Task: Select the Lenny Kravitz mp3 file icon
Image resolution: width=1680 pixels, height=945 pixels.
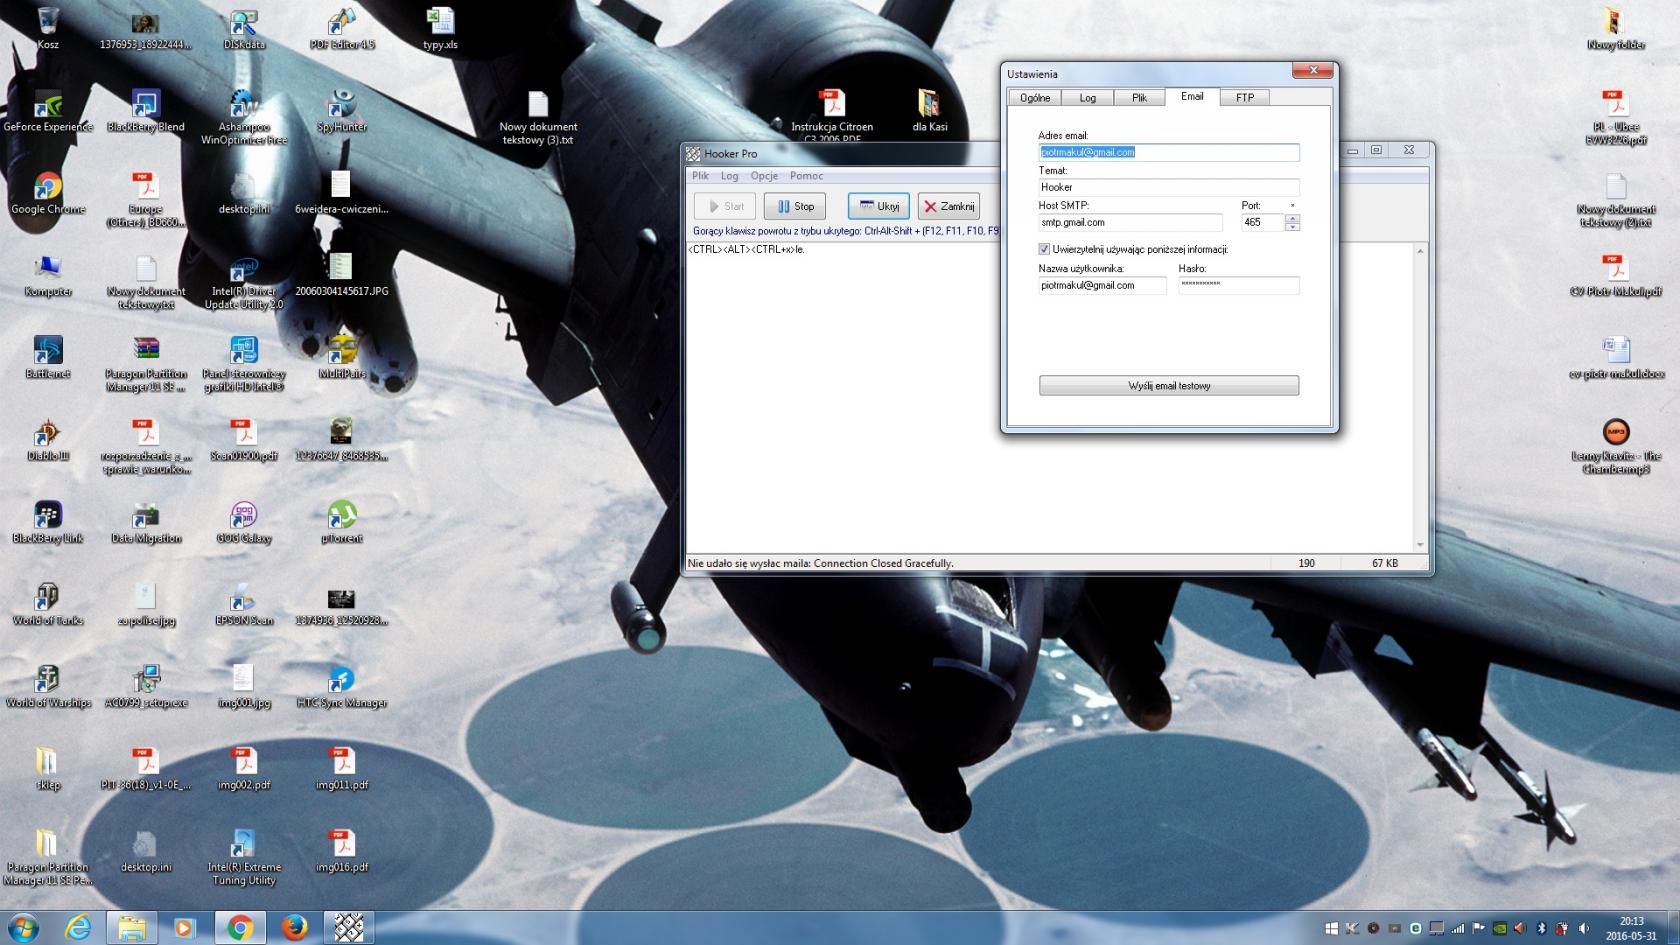Action: pyautogui.click(x=1615, y=447)
